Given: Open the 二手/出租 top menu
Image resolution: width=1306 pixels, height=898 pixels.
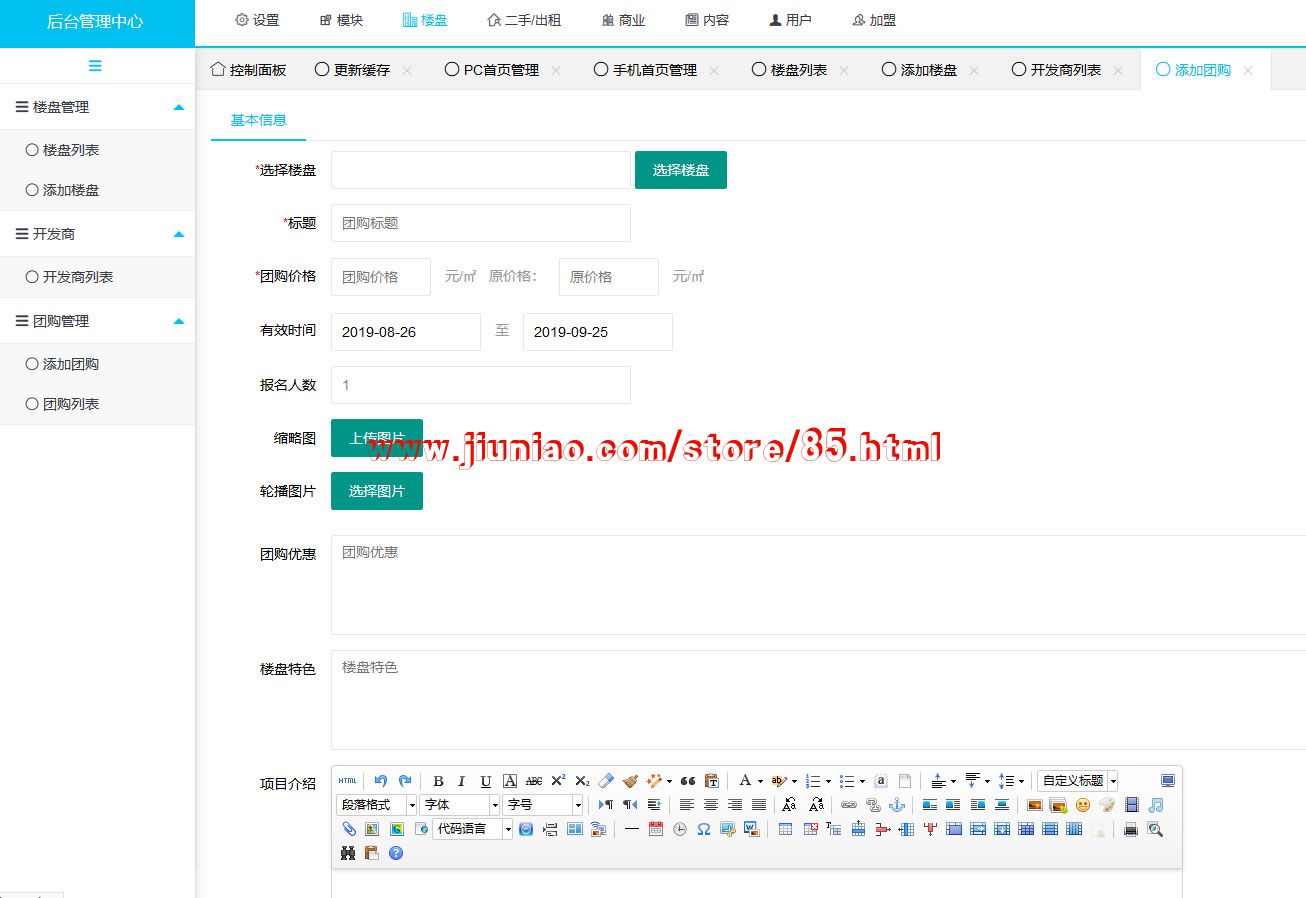Looking at the screenshot, I should [524, 20].
